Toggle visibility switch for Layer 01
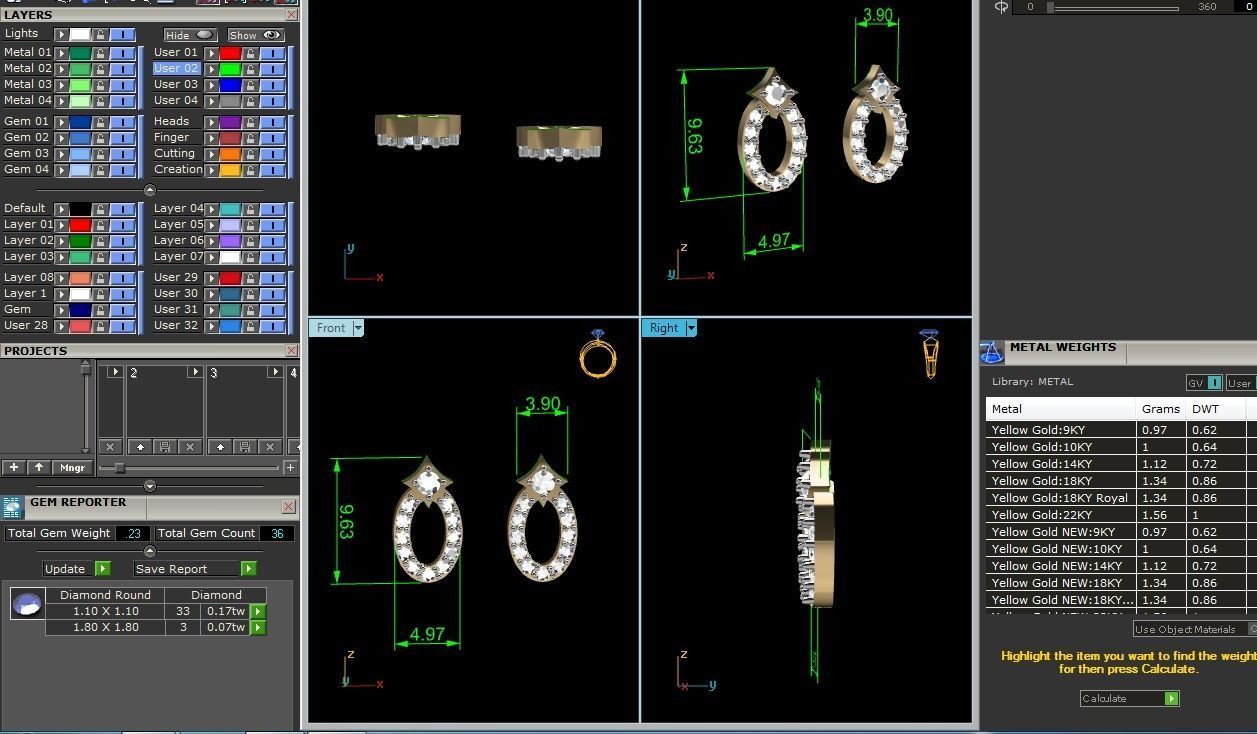The height and width of the screenshot is (734, 1257). [x=122, y=225]
